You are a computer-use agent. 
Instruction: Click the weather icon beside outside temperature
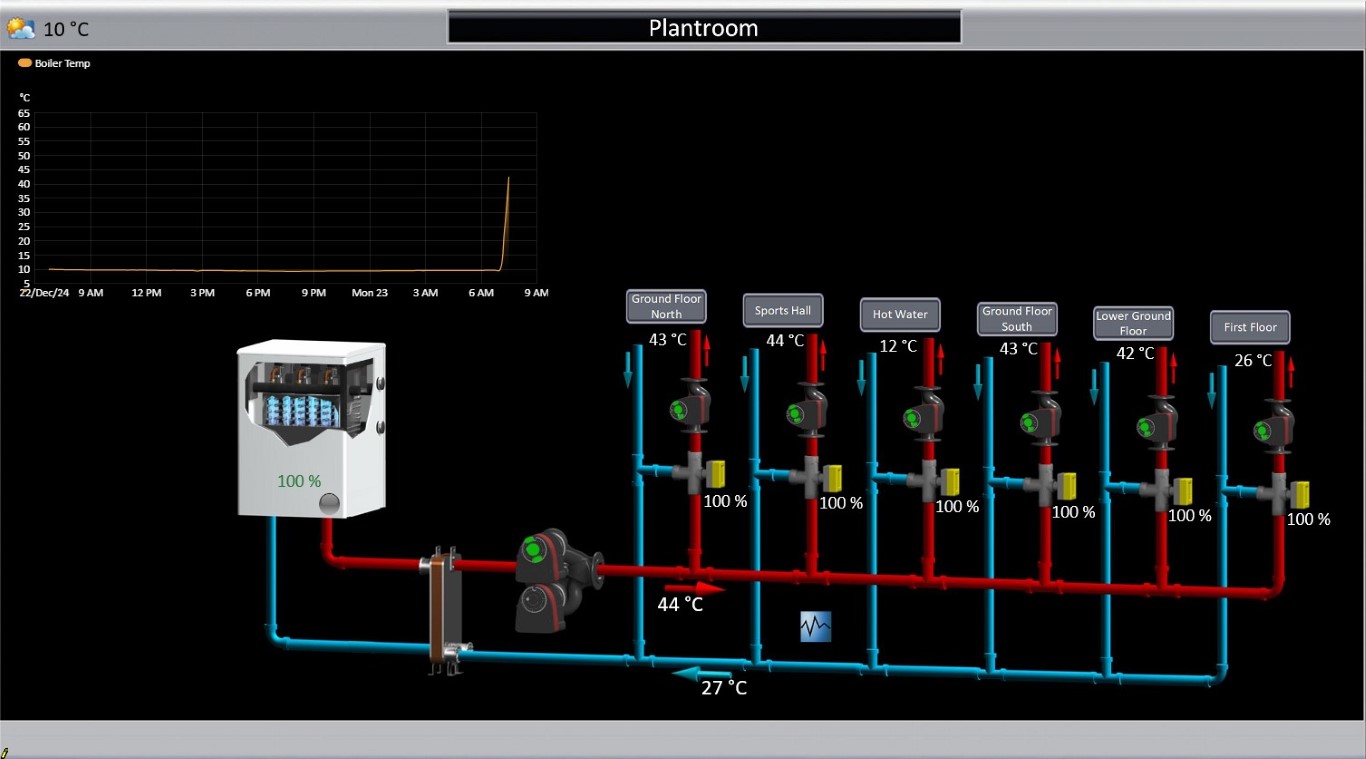(21, 29)
